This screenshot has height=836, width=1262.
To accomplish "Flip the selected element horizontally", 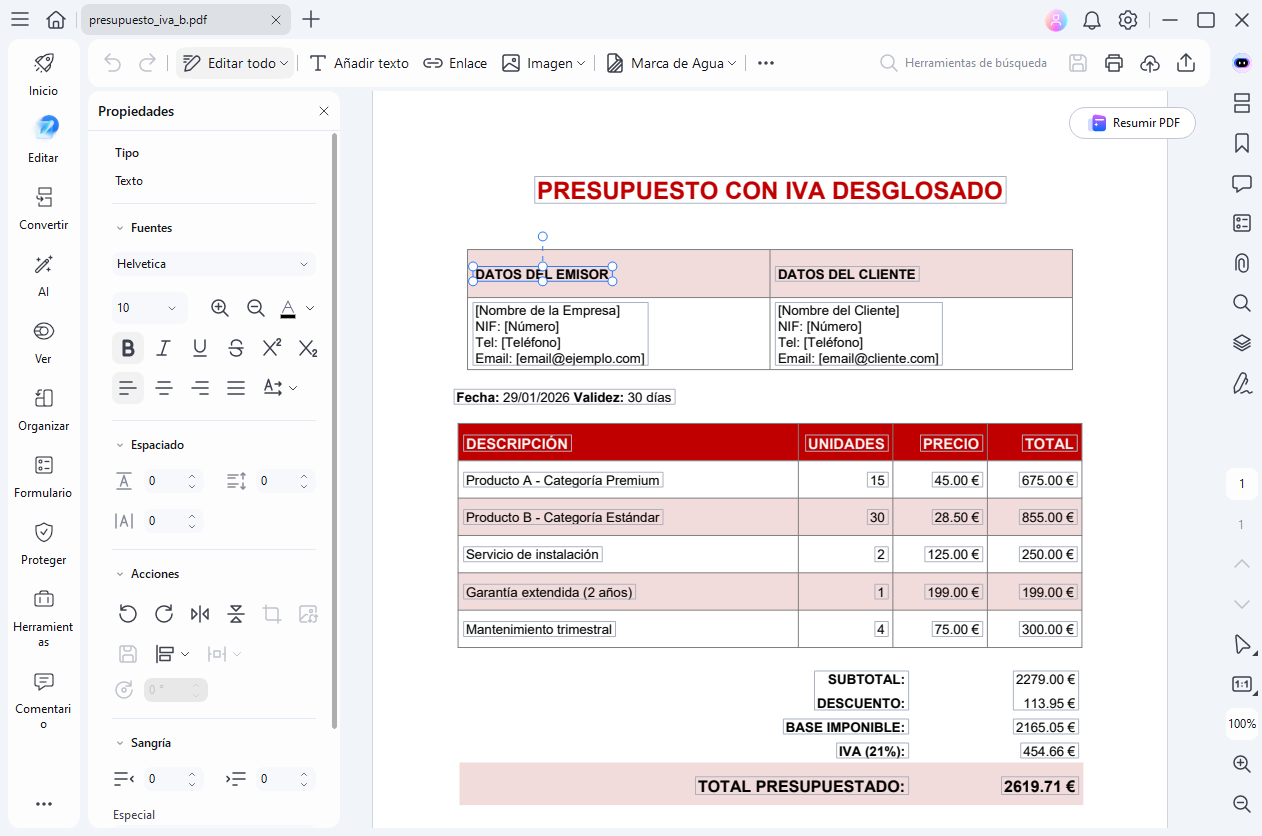I will point(199,614).
